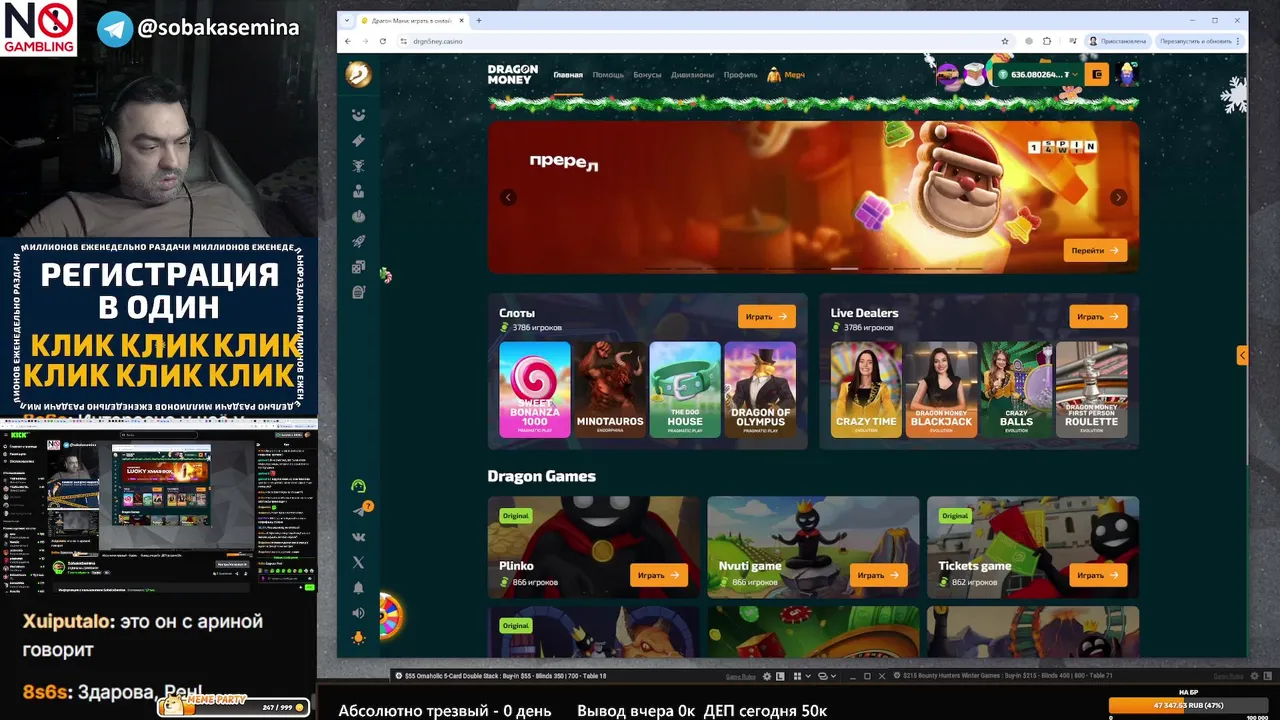Click Играть on the Plinko card
Image resolution: width=1280 pixels, height=720 pixels.
point(659,575)
